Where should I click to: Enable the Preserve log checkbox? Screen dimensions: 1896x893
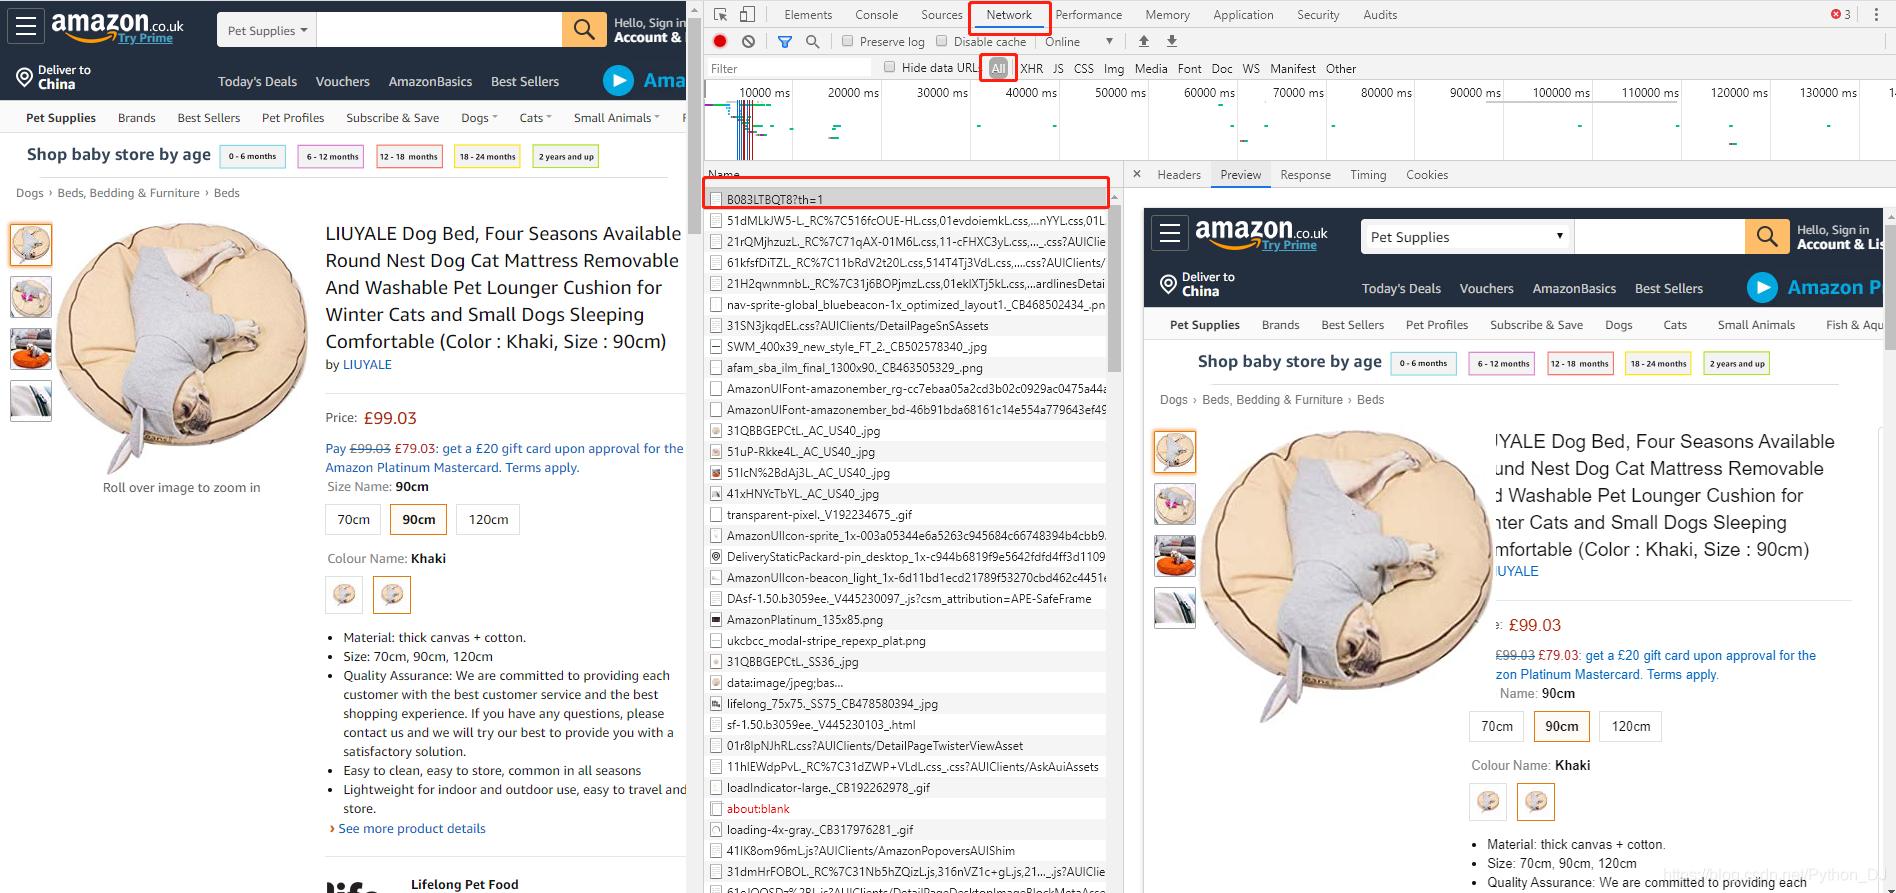click(847, 41)
